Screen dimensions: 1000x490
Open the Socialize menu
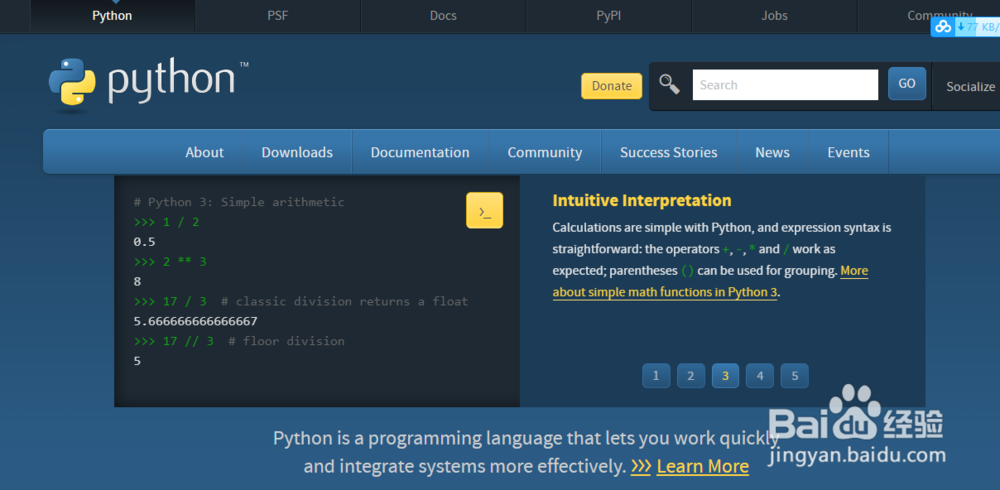click(x=970, y=87)
